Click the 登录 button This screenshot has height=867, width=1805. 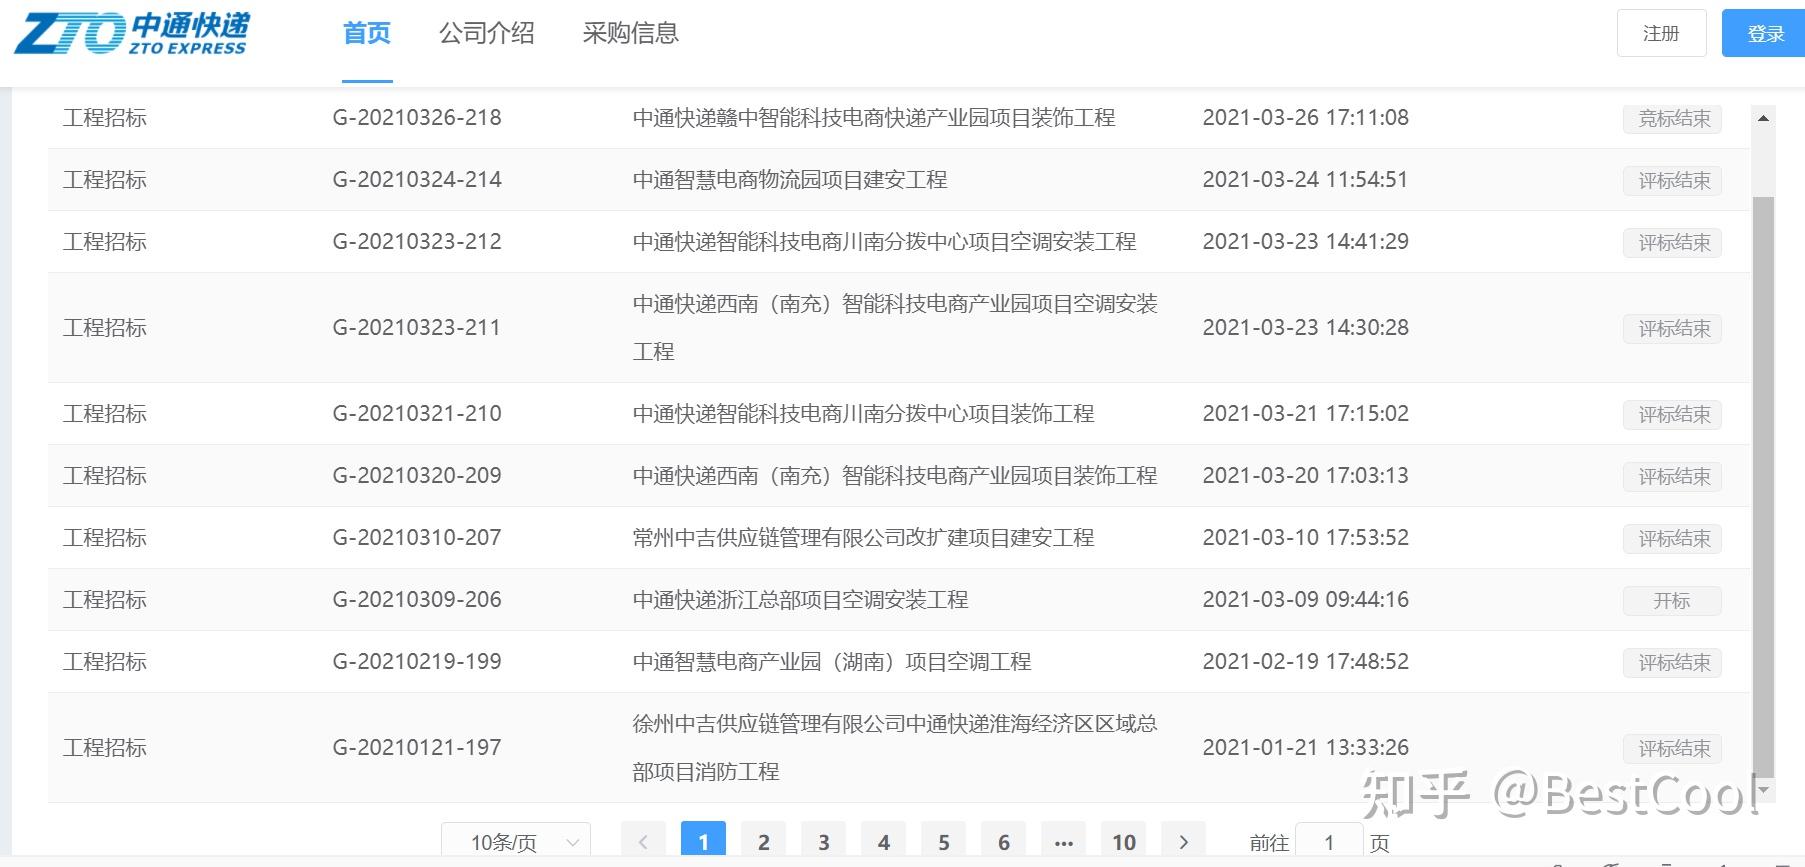[1765, 33]
